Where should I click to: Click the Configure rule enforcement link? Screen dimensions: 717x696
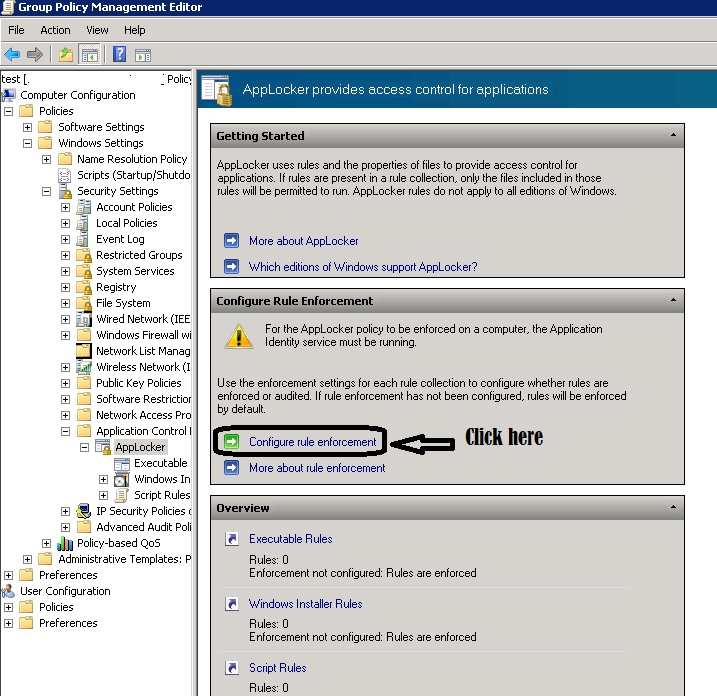tap(312, 442)
